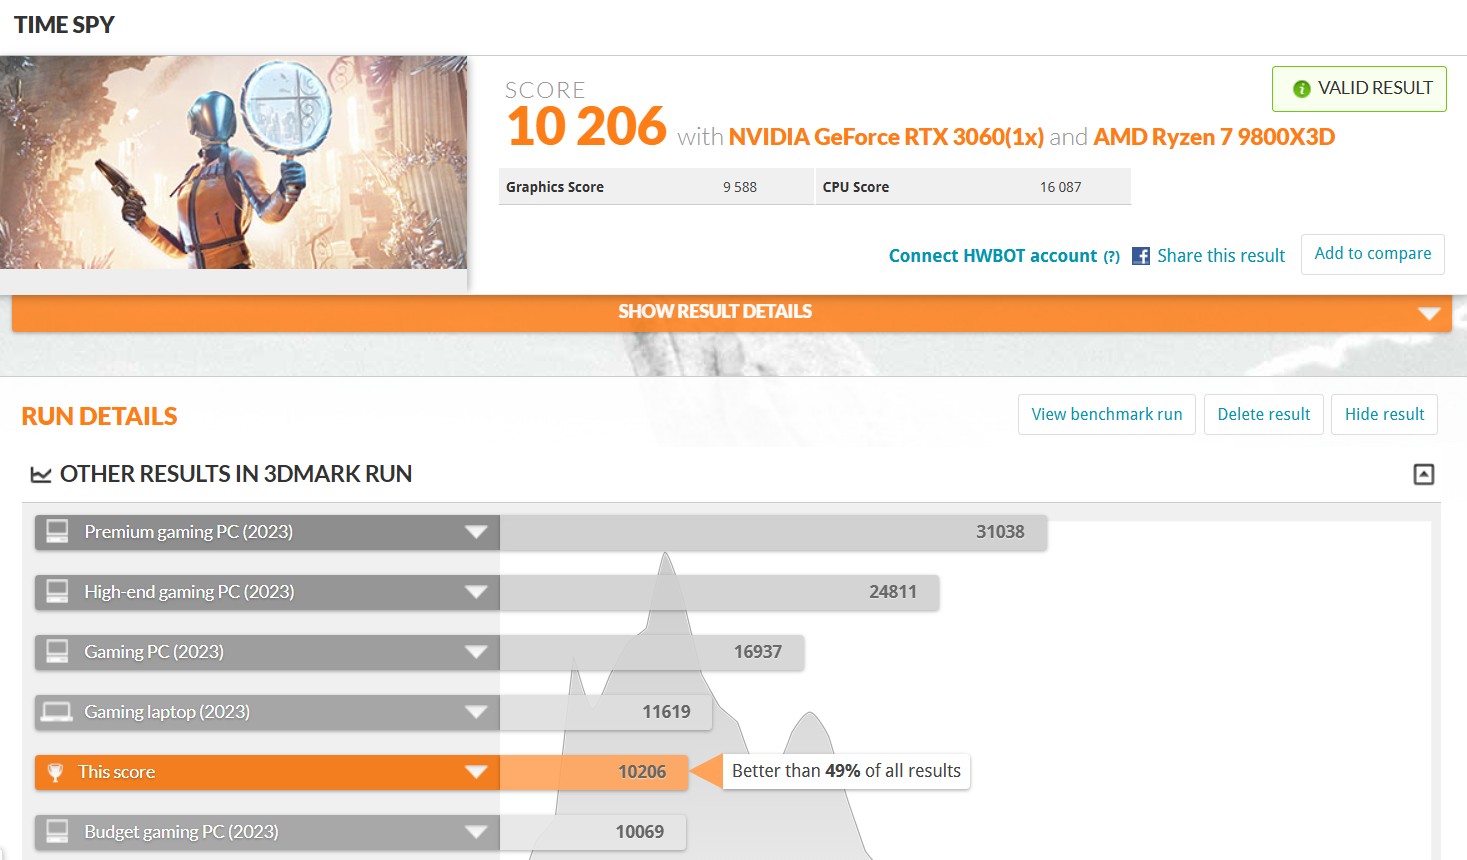This screenshot has width=1467, height=860.
Task: Click the View benchmark run button
Action: click(x=1106, y=415)
